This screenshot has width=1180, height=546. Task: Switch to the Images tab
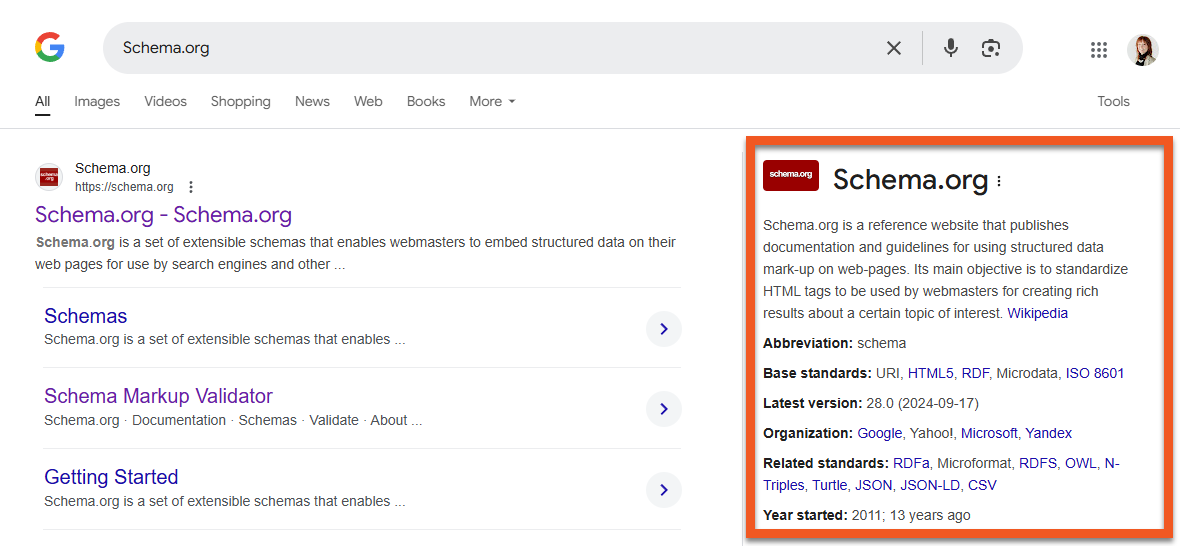97,101
